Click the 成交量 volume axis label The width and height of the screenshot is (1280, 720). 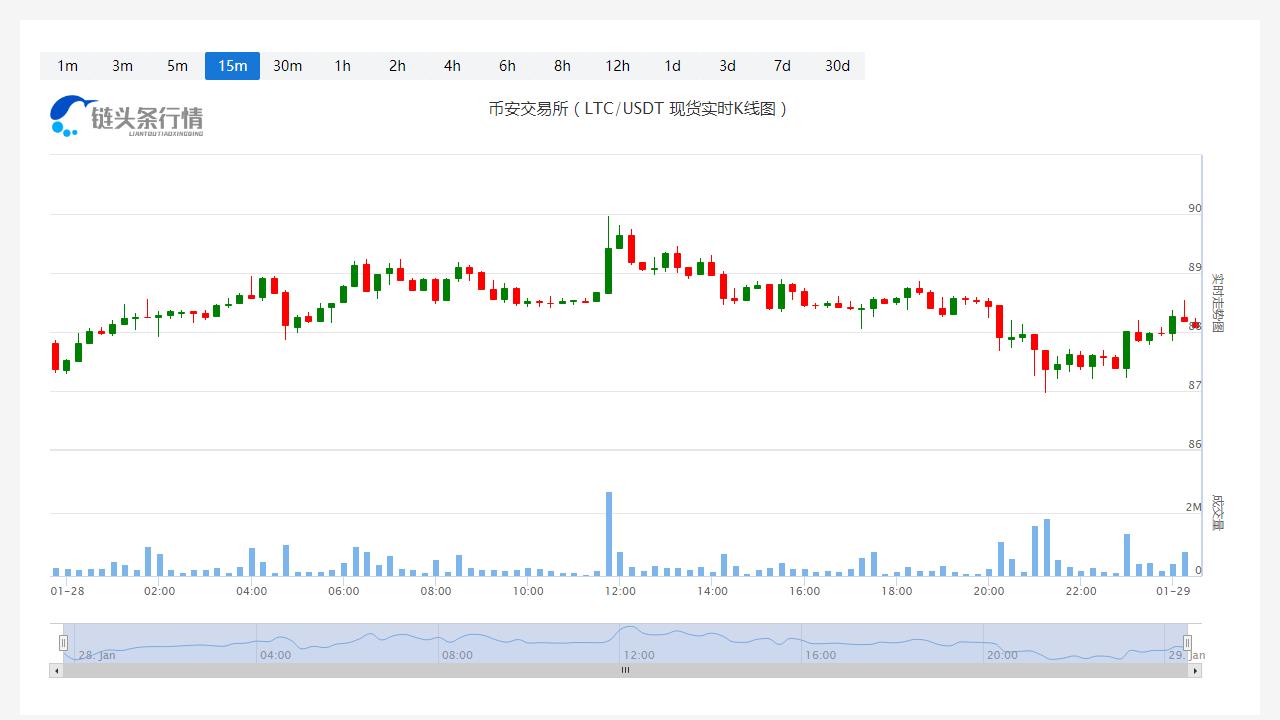(x=1217, y=512)
